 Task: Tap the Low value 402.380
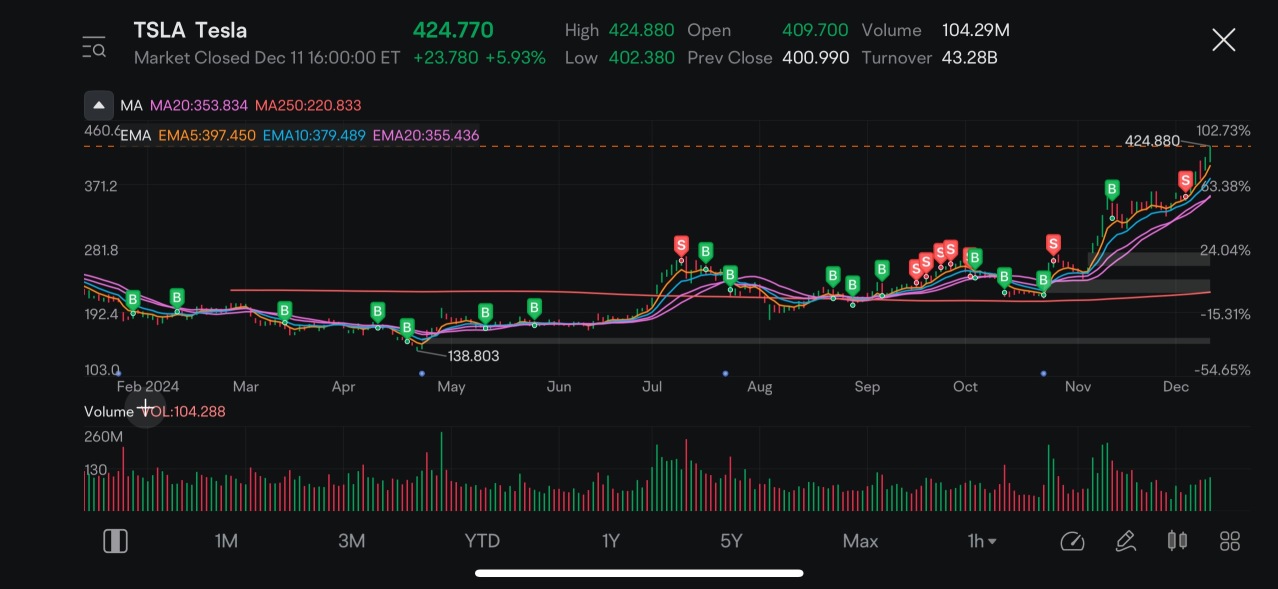(641, 57)
